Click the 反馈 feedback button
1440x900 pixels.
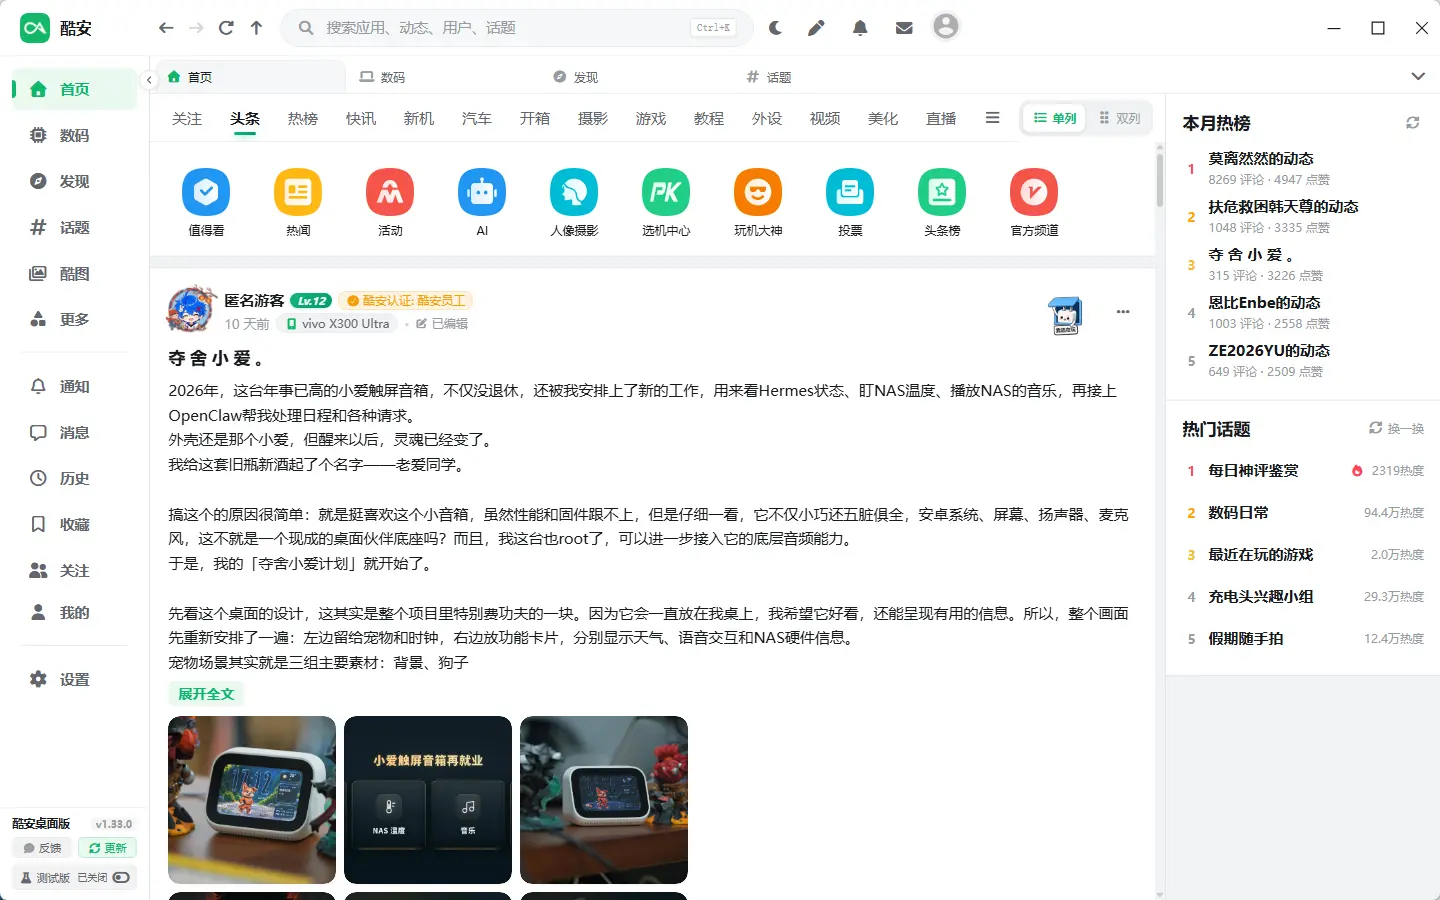point(43,848)
